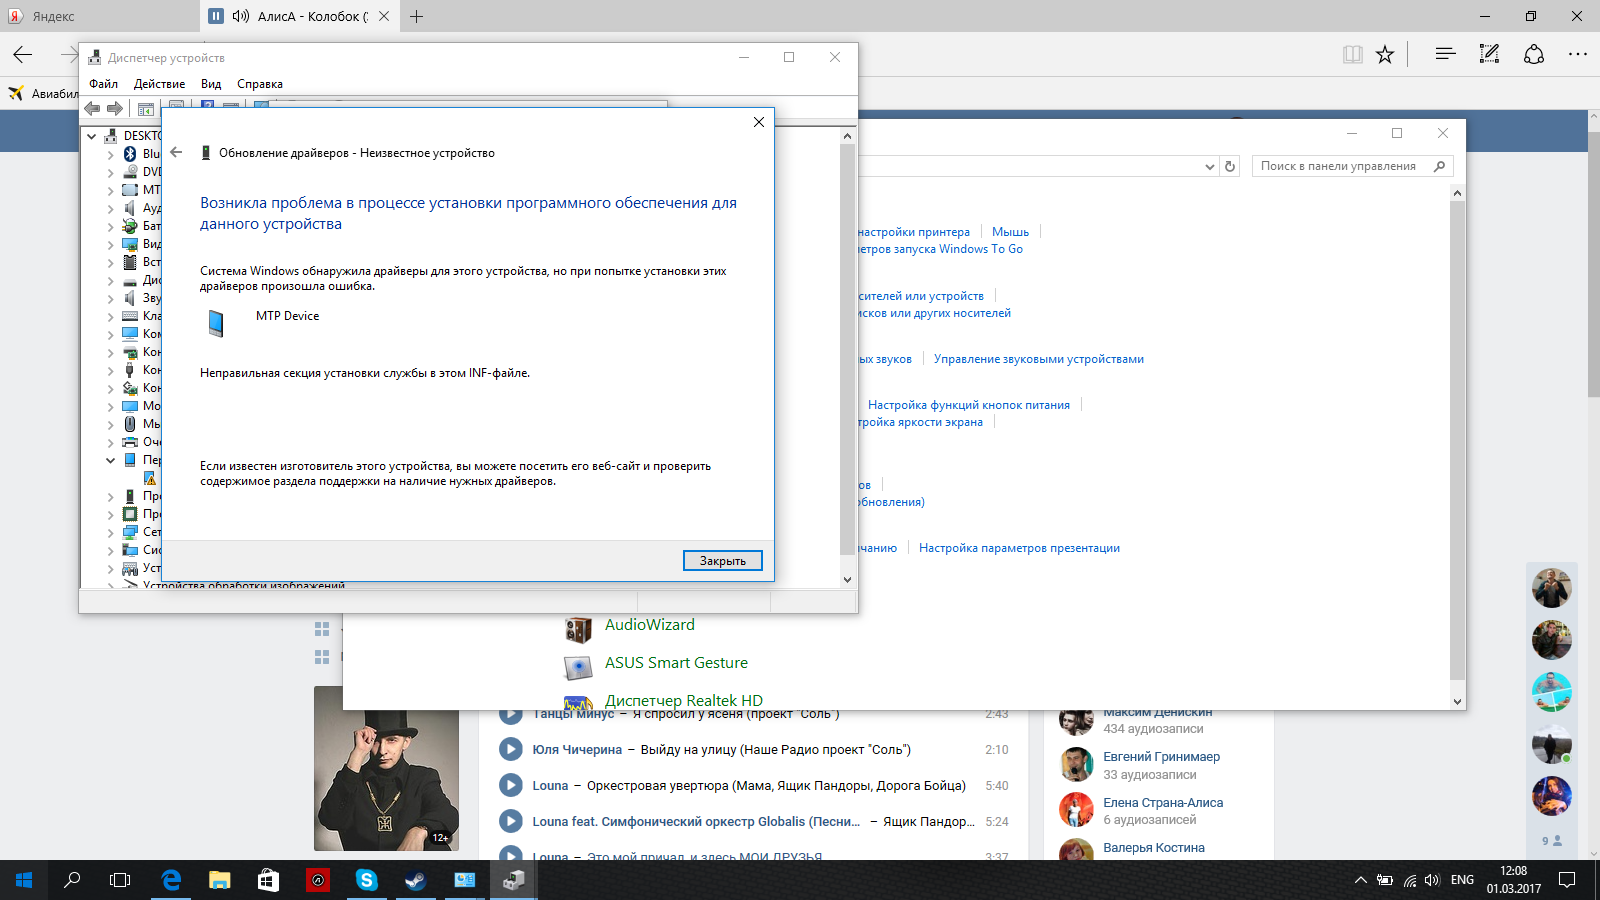
Task: Pause audio in the browser tab
Action: coord(216,16)
